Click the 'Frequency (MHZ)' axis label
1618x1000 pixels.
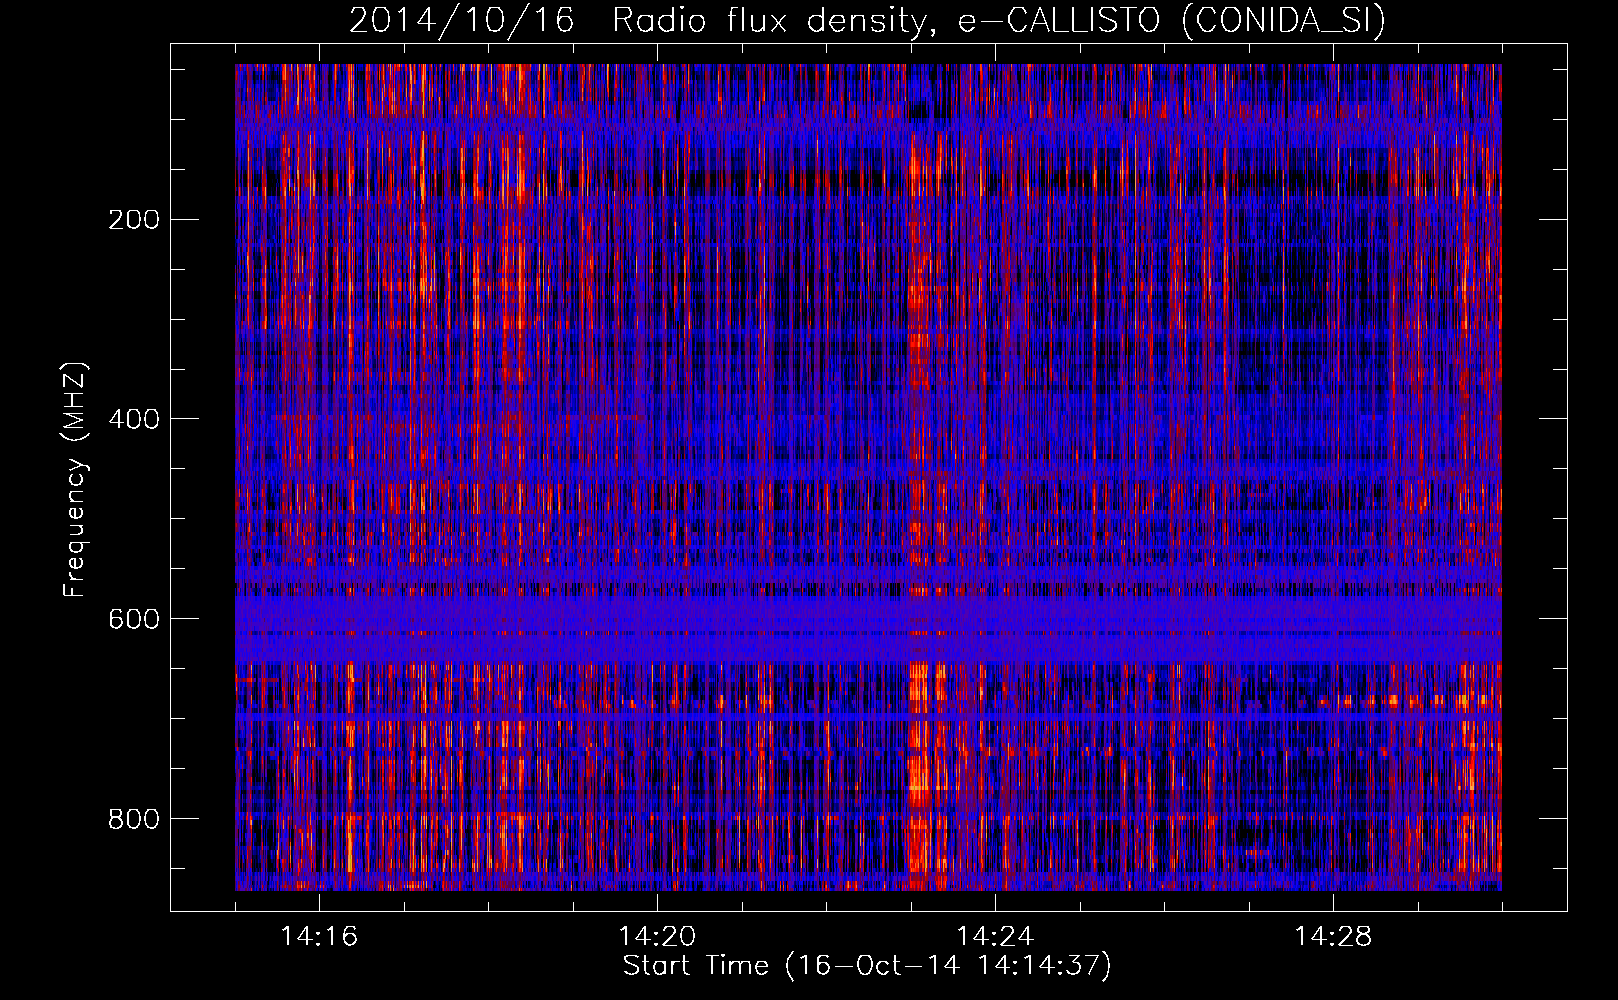click(x=75, y=479)
